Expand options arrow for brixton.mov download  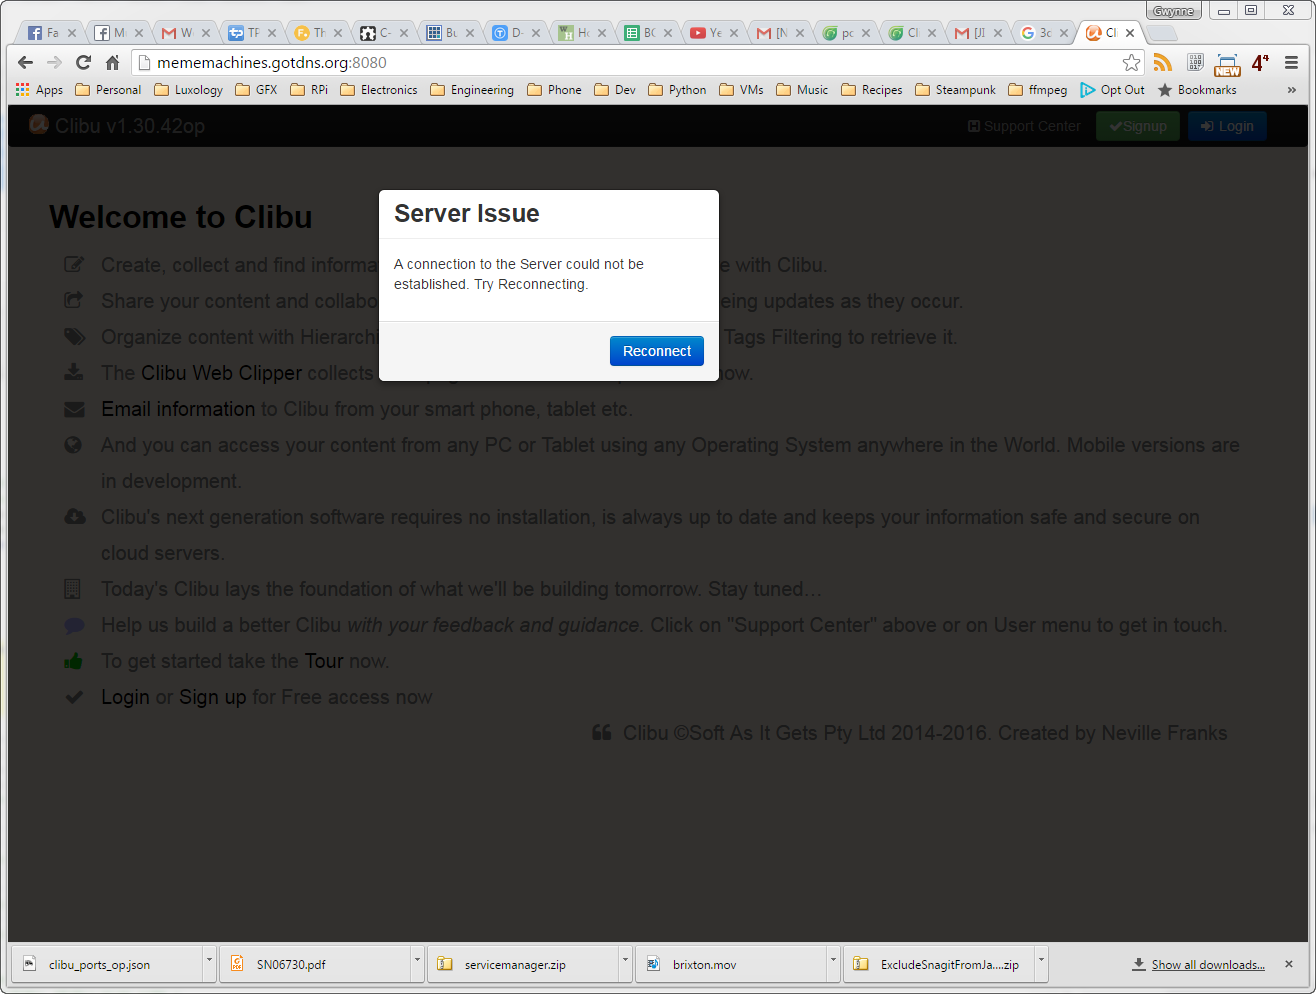point(833,964)
